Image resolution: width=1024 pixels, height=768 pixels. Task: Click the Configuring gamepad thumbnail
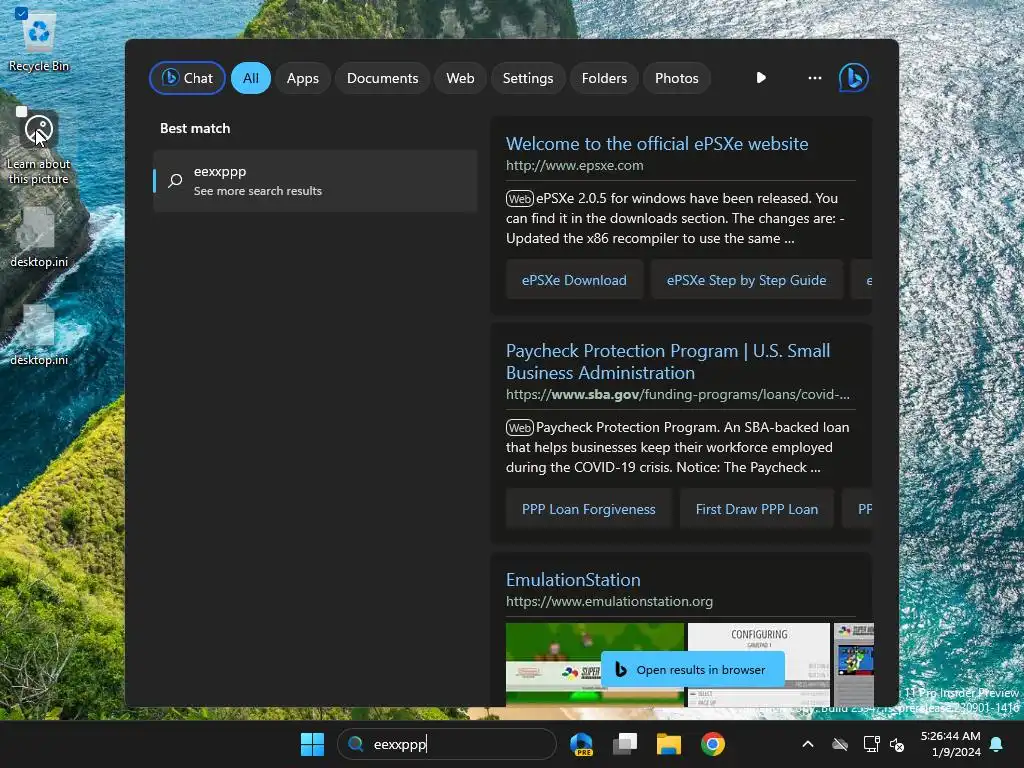pos(759,664)
